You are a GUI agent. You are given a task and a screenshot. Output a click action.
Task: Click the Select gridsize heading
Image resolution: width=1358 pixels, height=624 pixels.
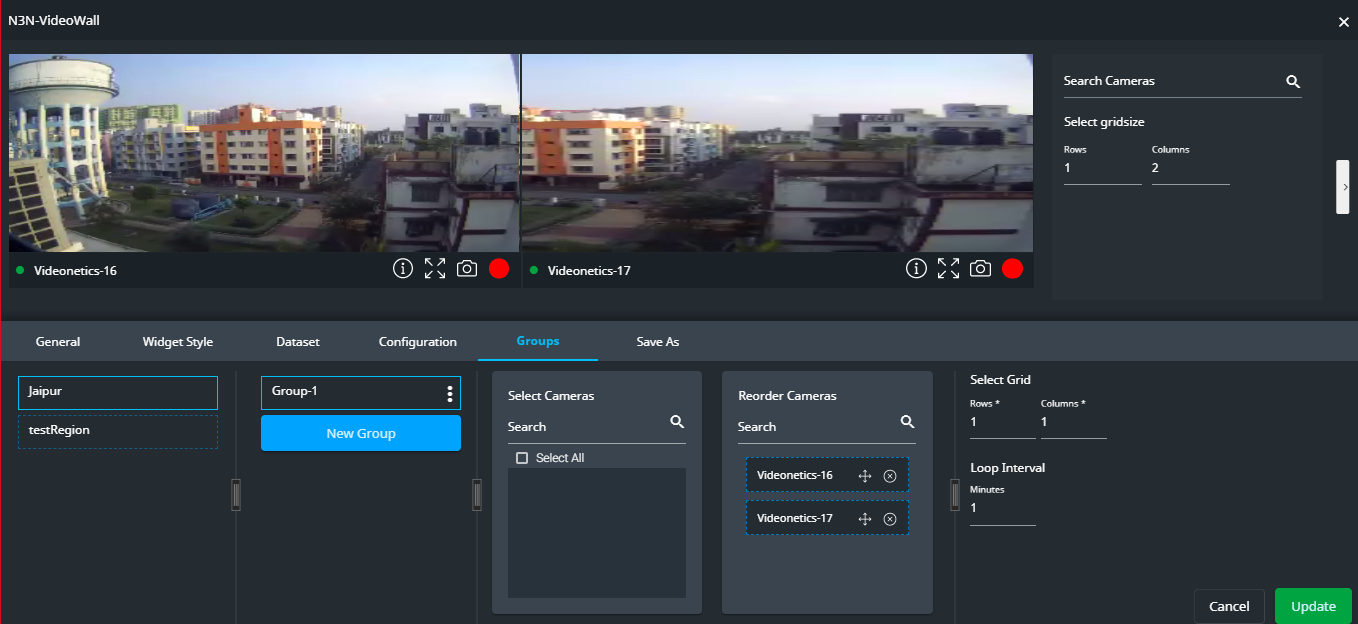click(1104, 122)
